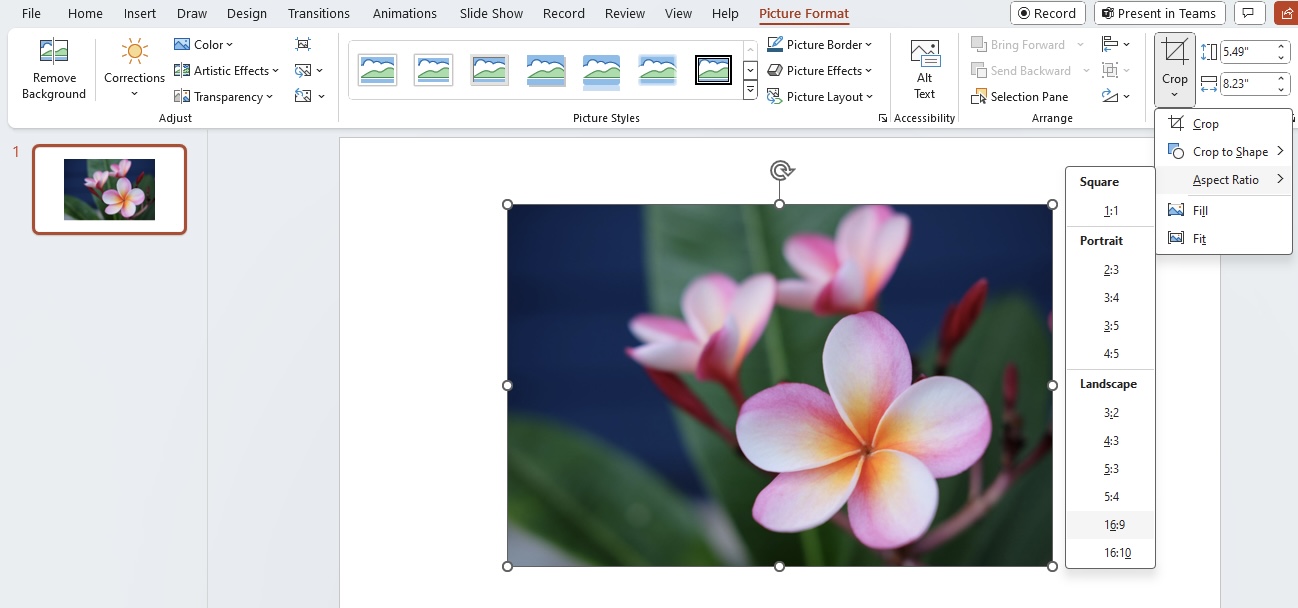The width and height of the screenshot is (1298, 608).
Task: Switch to the Design tab
Action: (x=247, y=13)
